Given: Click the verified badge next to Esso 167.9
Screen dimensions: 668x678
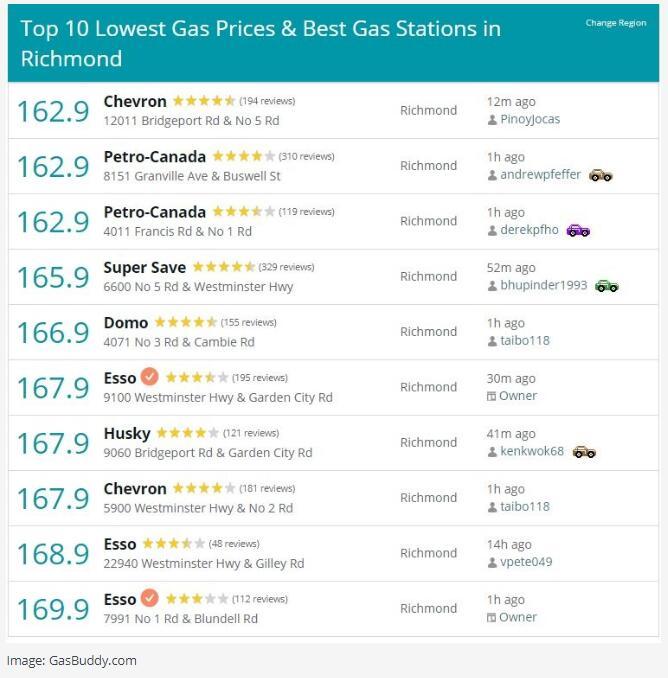Looking at the screenshot, I should point(150,377).
